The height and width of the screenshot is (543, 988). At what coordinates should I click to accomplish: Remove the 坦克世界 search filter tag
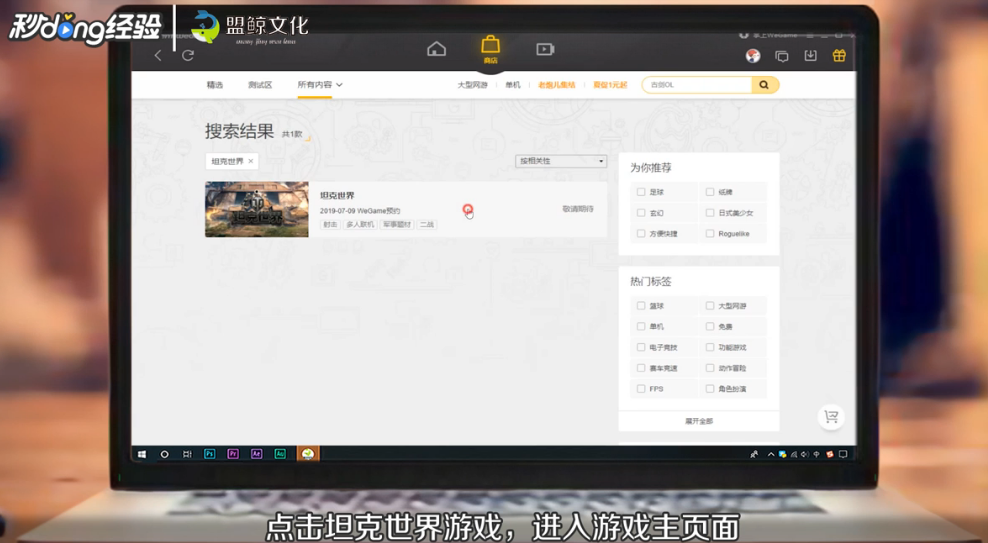click(x=251, y=161)
